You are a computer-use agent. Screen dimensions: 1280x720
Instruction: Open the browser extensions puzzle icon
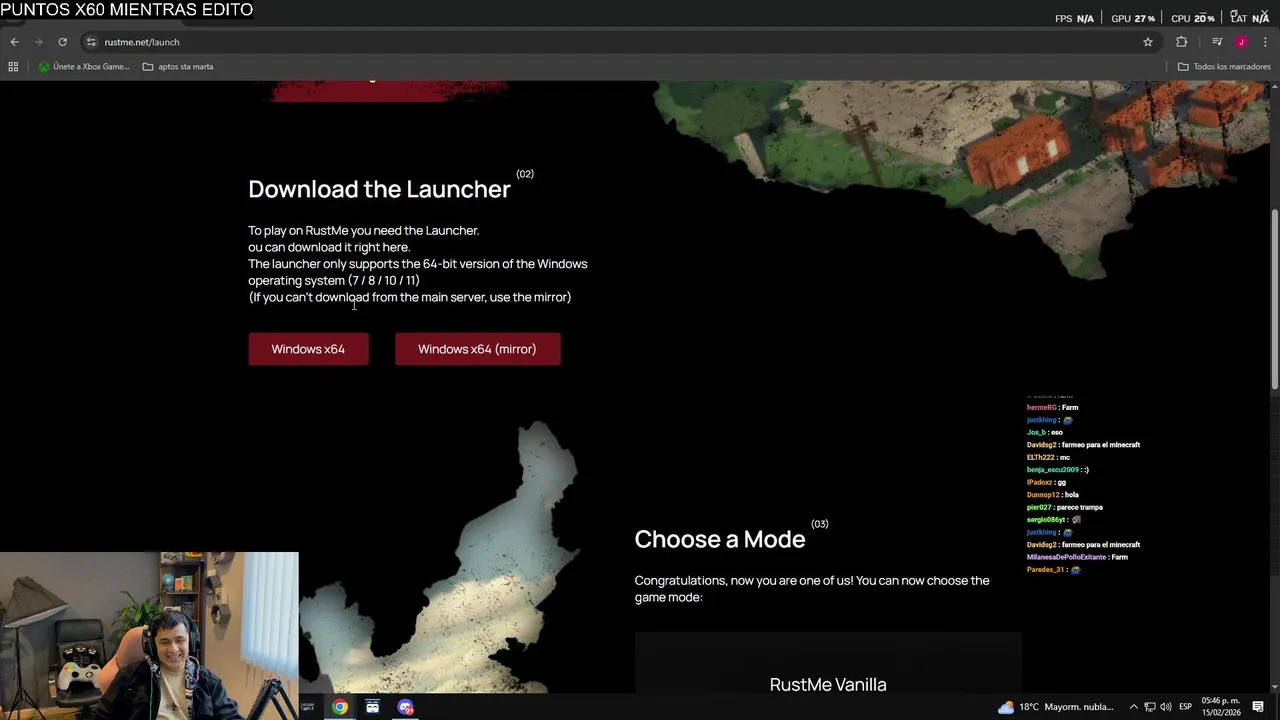(x=1182, y=42)
